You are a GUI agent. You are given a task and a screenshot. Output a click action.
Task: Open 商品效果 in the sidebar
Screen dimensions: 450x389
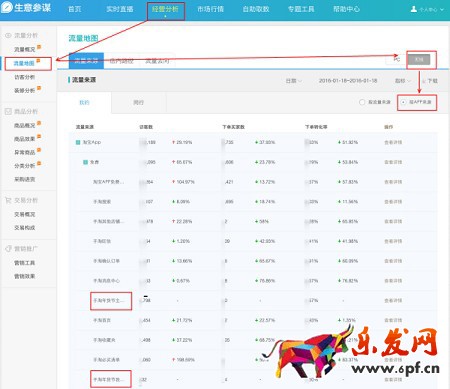point(25,139)
